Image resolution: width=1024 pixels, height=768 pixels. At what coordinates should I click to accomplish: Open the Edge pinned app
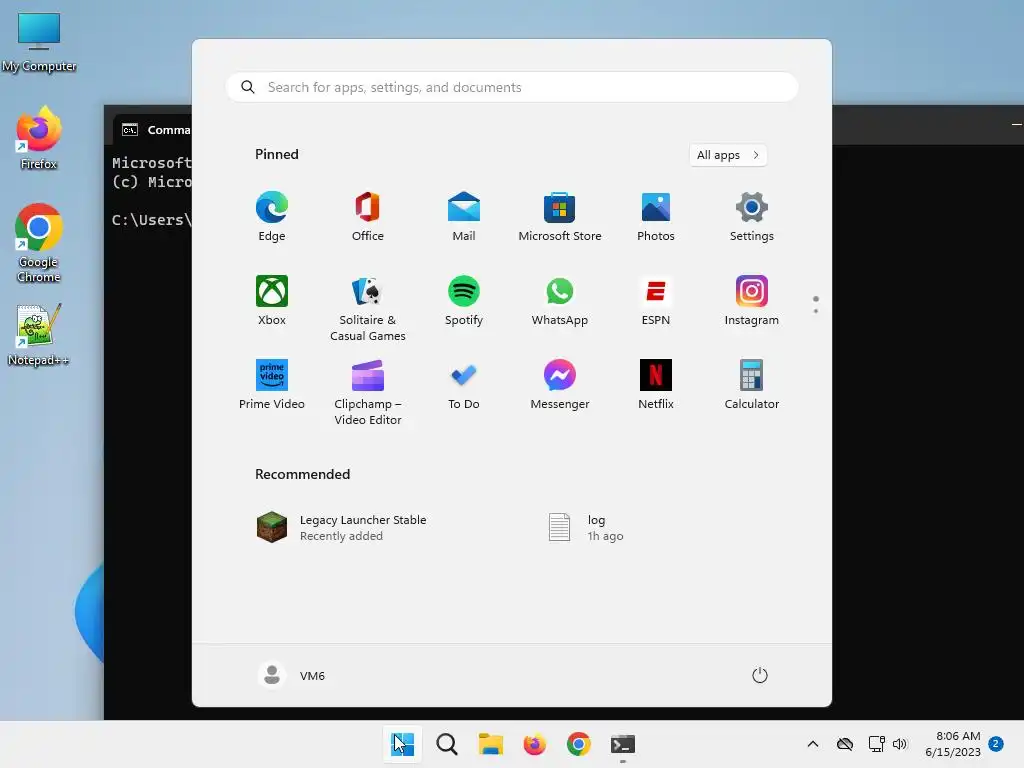[x=272, y=217]
